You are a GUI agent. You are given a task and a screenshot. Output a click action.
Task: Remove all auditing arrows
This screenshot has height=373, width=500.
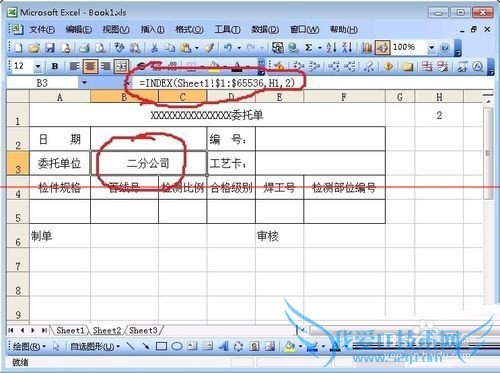coord(368,66)
